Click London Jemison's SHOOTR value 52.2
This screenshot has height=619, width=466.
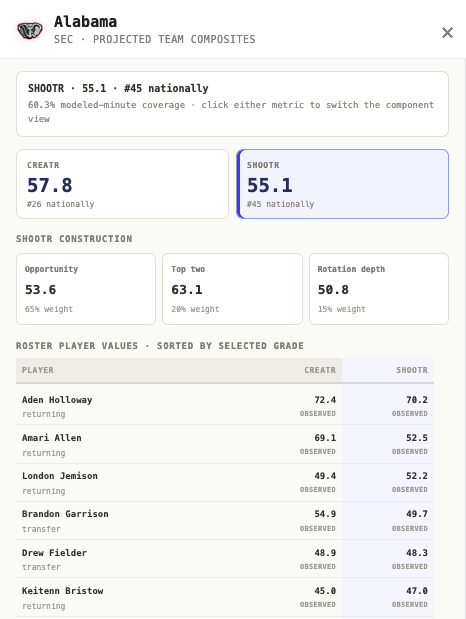[x=417, y=476]
